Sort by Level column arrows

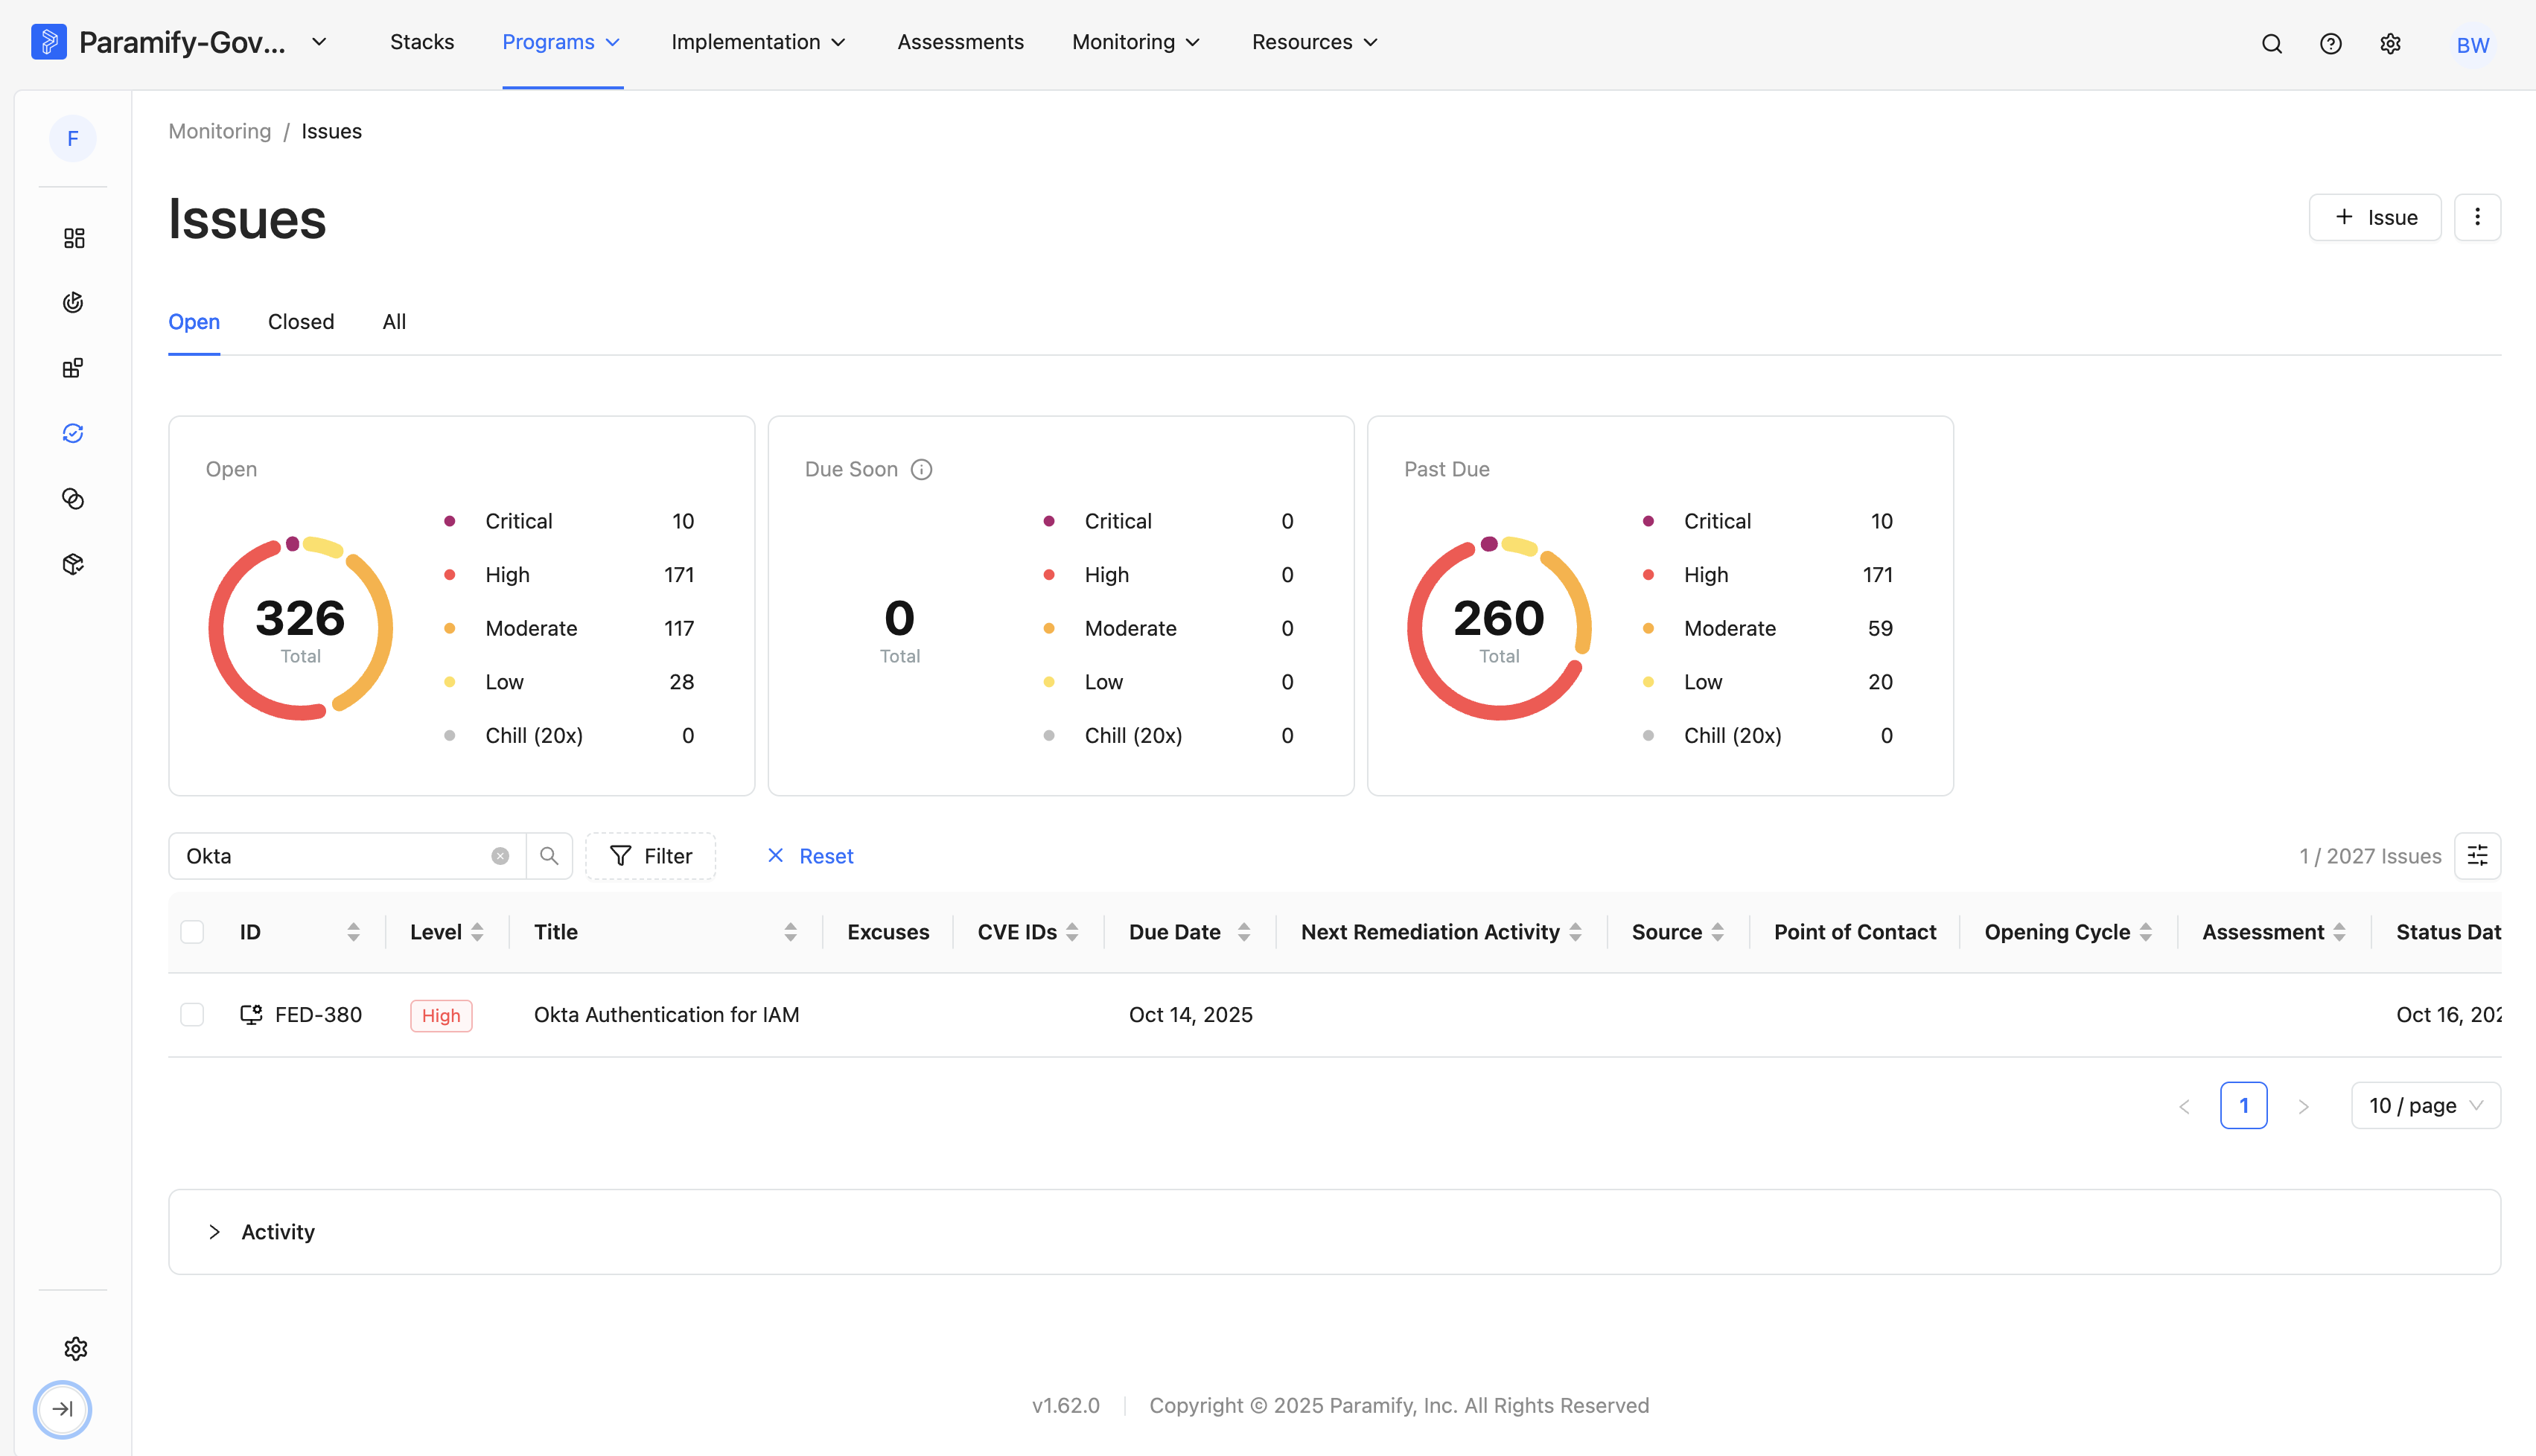477,932
